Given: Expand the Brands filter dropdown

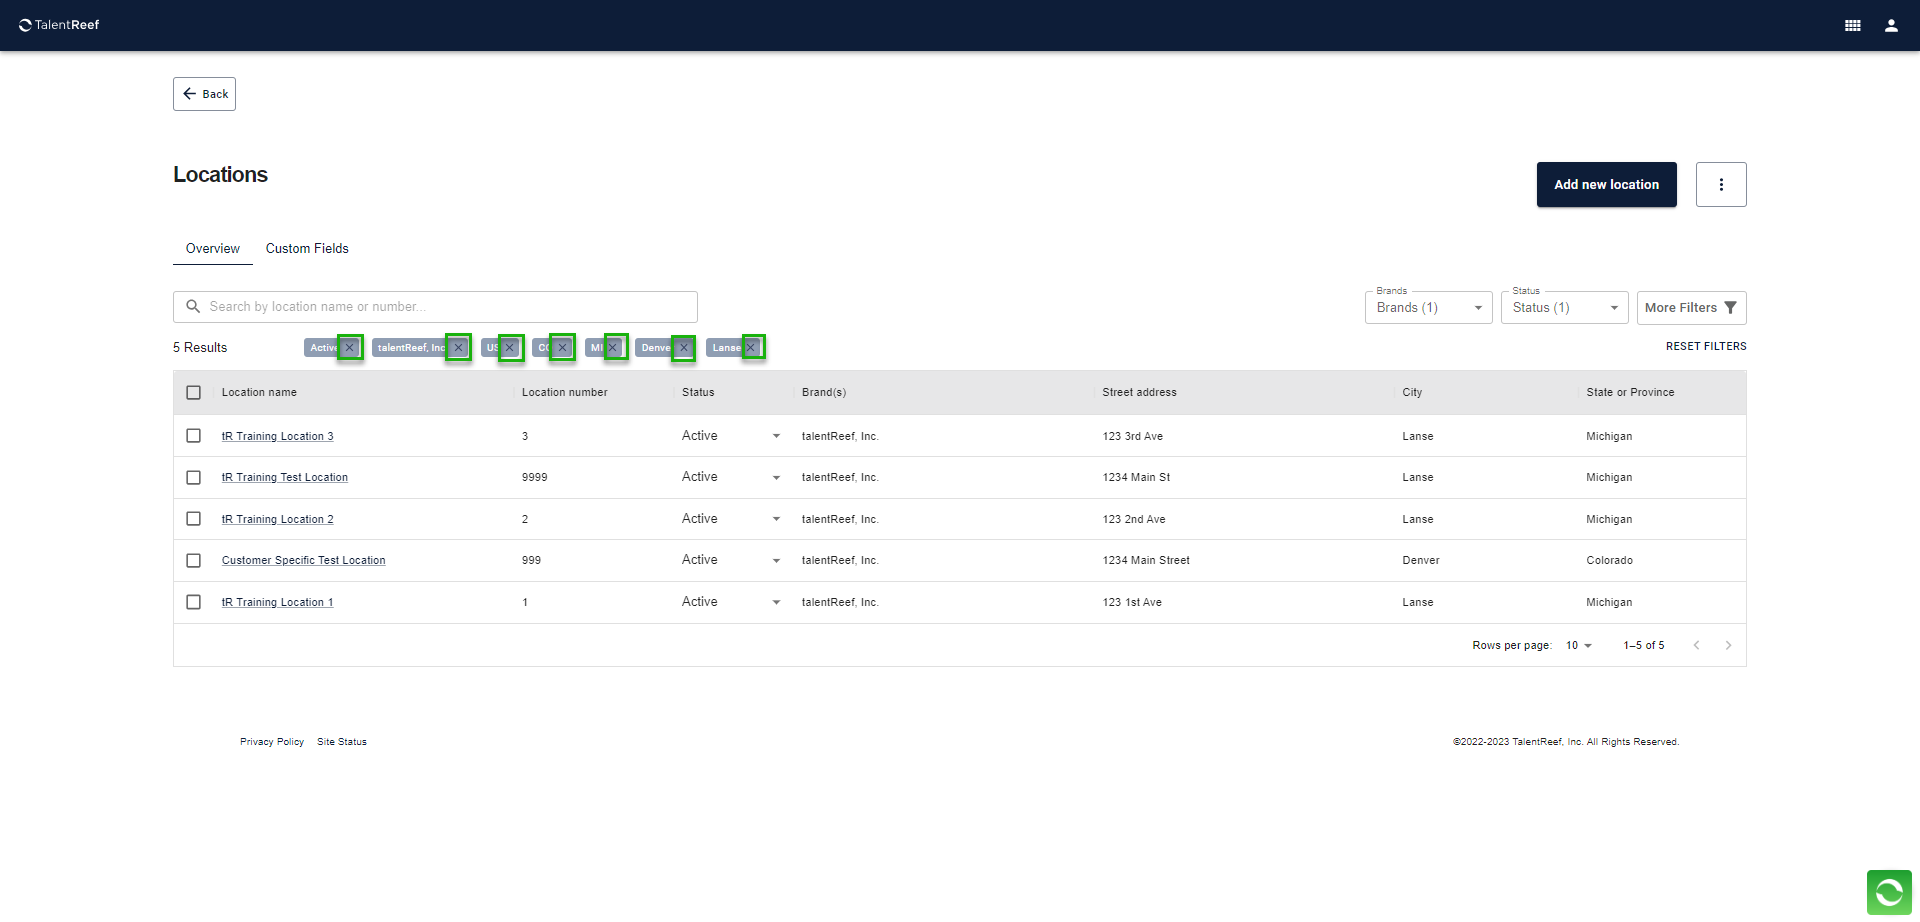Looking at the screenshot, I should (1428, 308).
